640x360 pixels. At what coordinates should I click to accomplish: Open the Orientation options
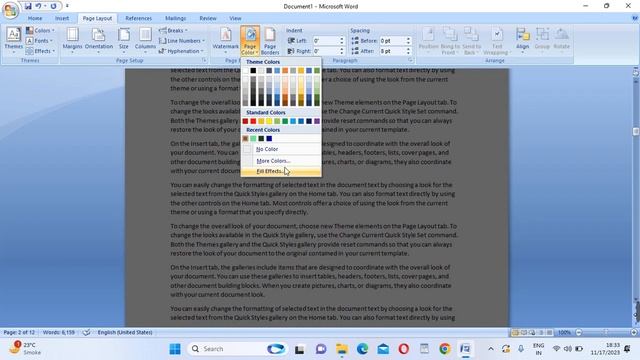coord(99,41)
